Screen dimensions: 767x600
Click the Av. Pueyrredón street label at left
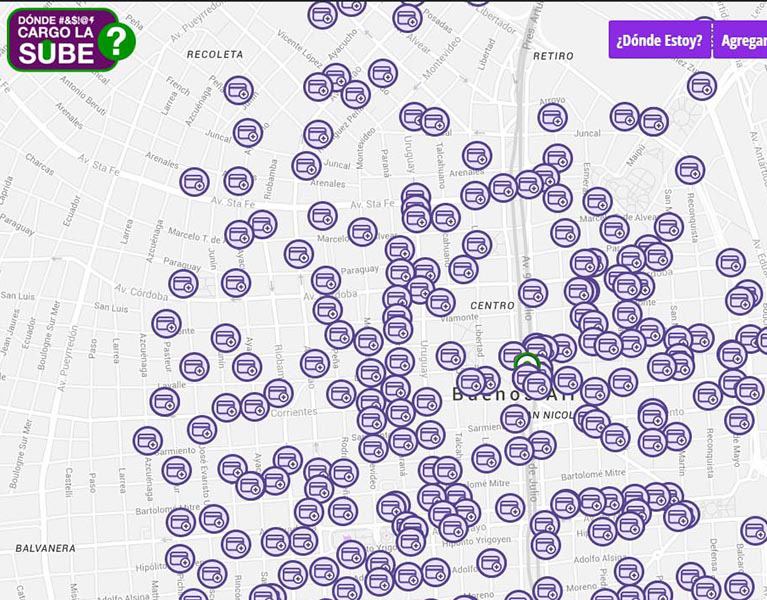(x=68, y=358)
